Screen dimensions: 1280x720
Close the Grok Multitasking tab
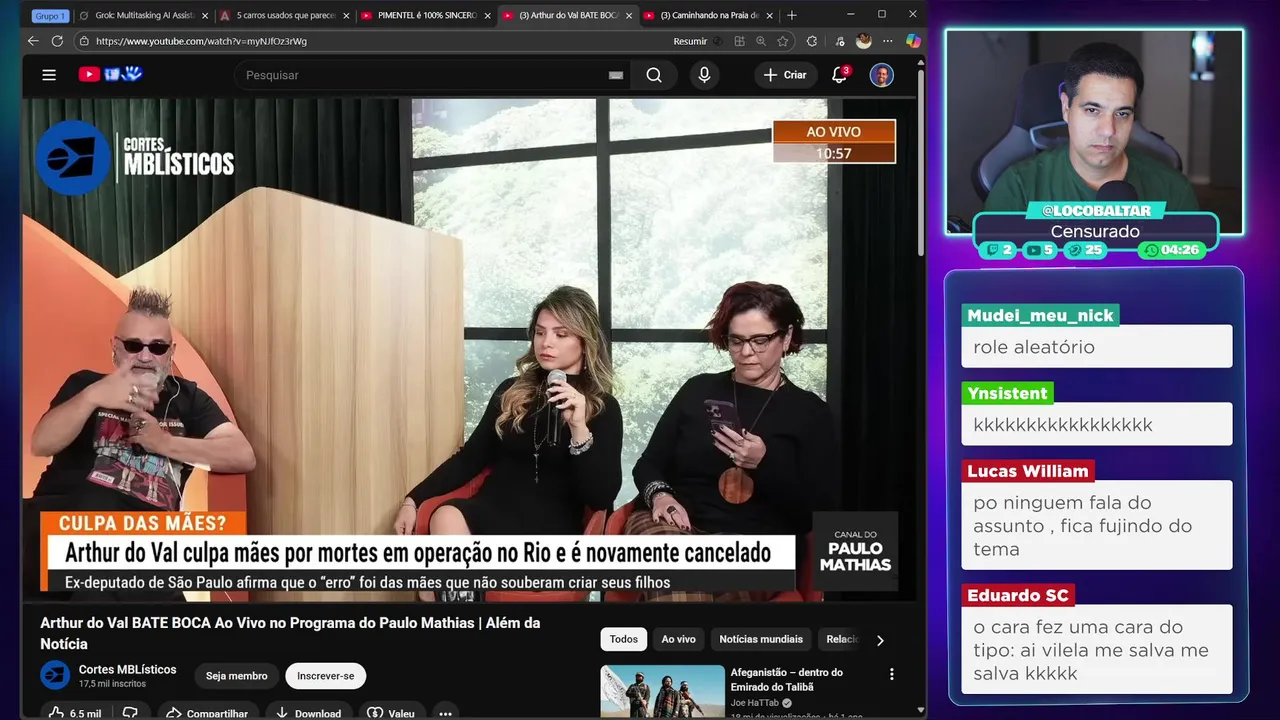pyautogui.click(x=205, y=15)
